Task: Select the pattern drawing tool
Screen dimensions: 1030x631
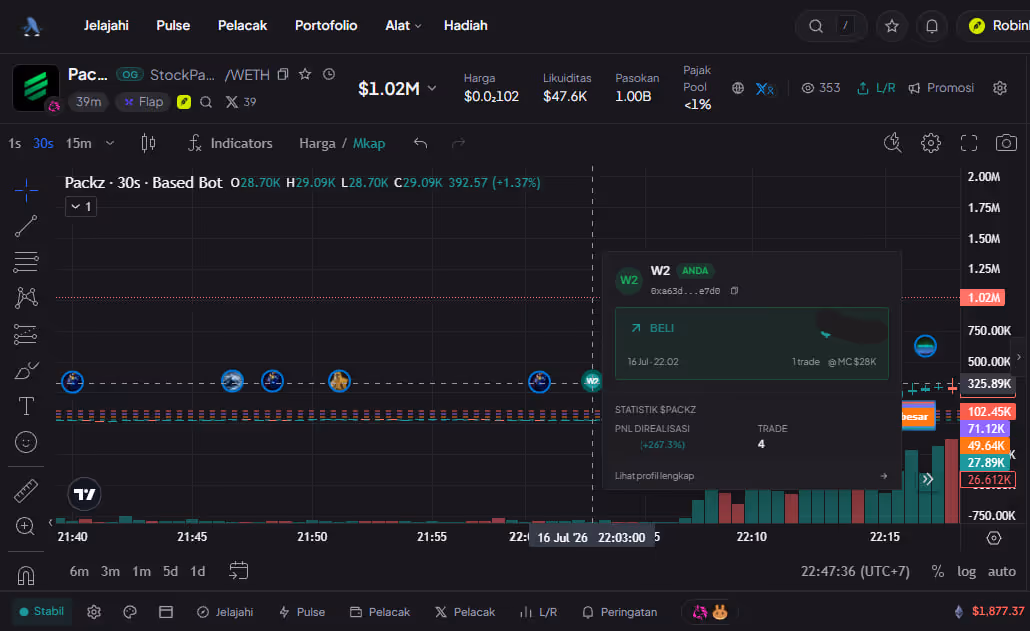Action: (x=26, y=297)
